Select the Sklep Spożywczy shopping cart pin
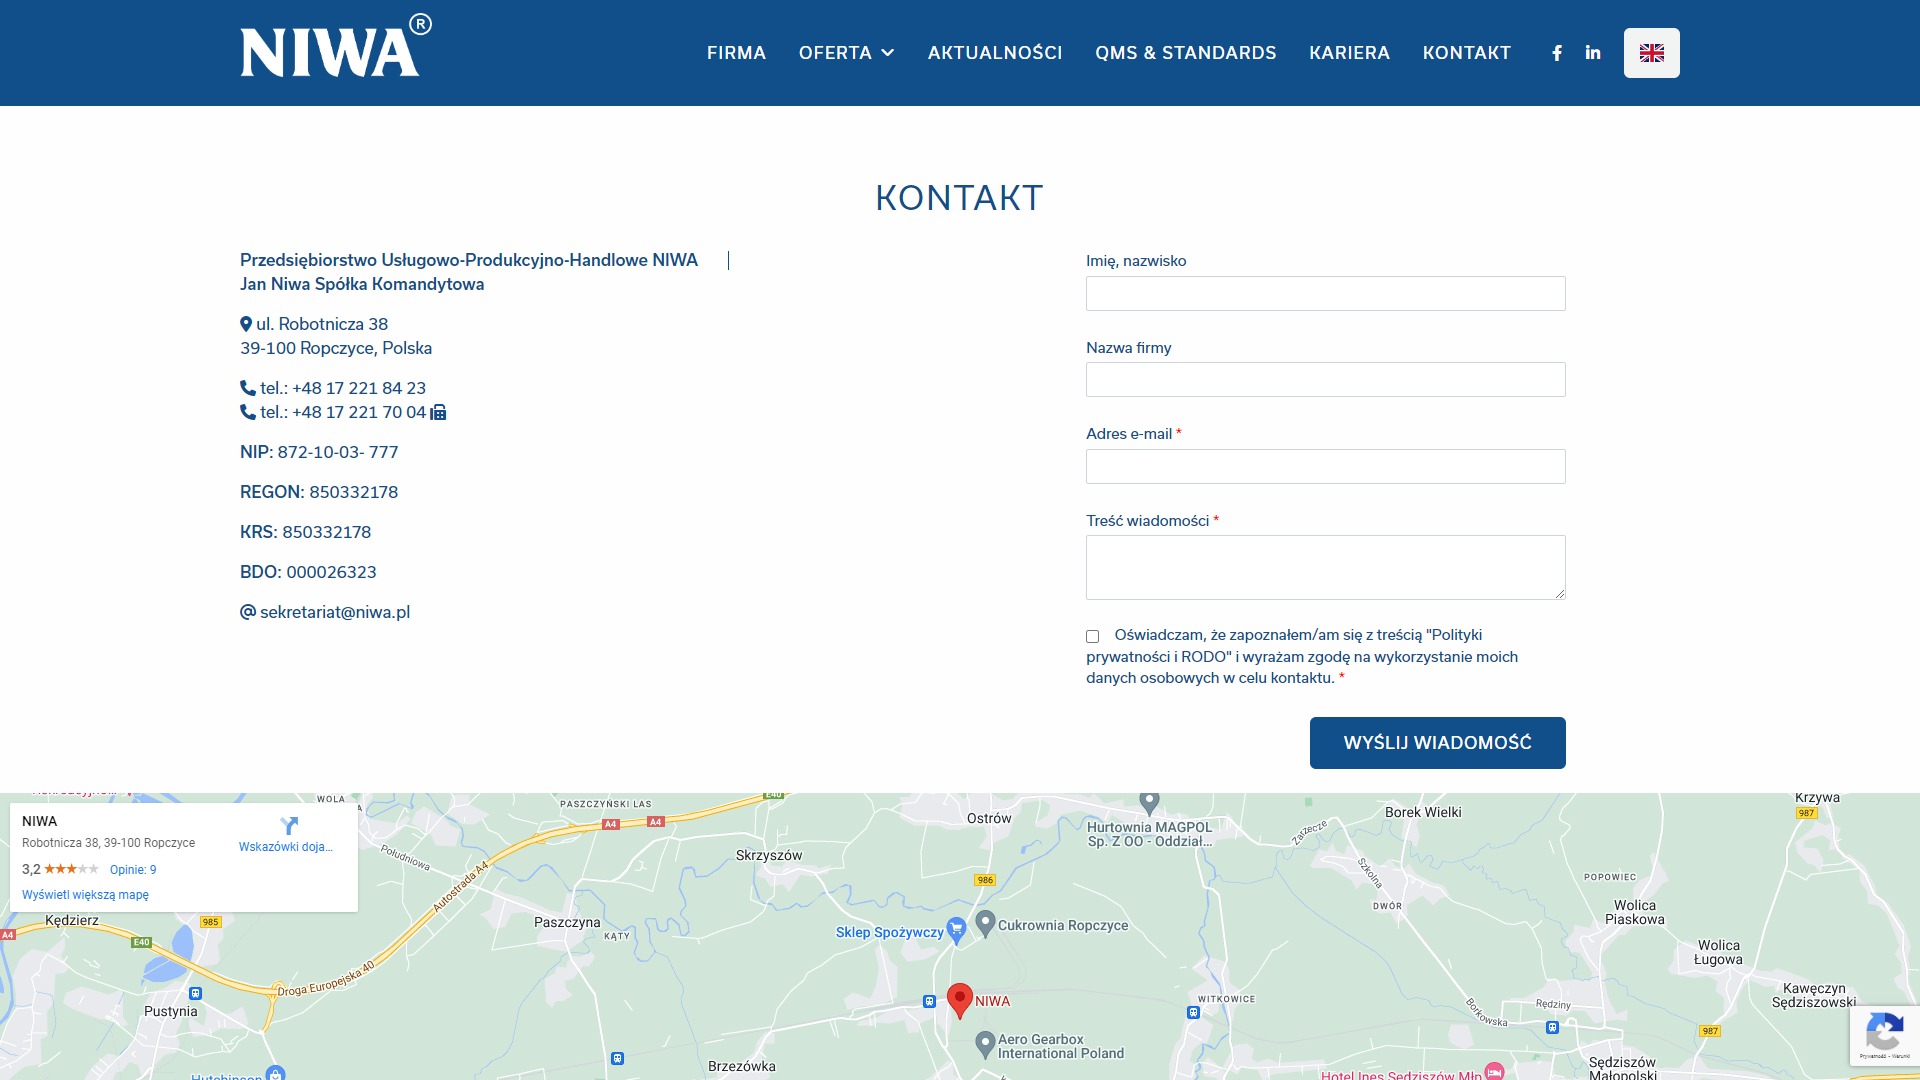This screenshot has width=1920, height=1080. click(956, 931)
